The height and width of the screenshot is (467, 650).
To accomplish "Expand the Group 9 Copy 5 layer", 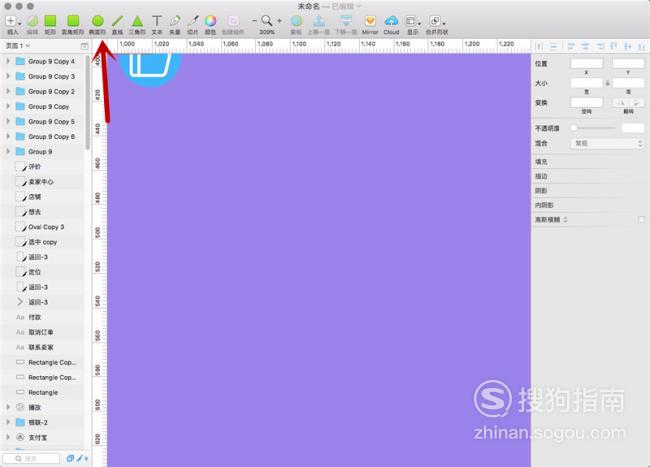I will click(8, 121).
